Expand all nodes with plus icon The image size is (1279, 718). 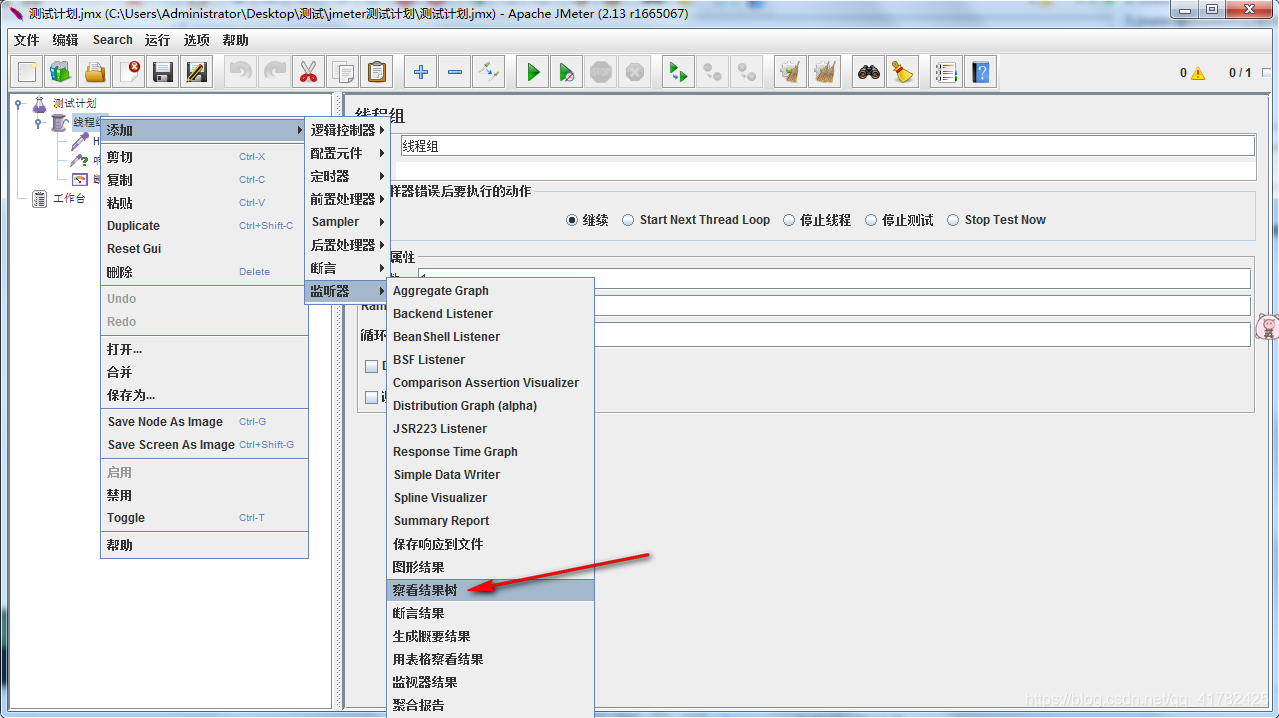421,72
